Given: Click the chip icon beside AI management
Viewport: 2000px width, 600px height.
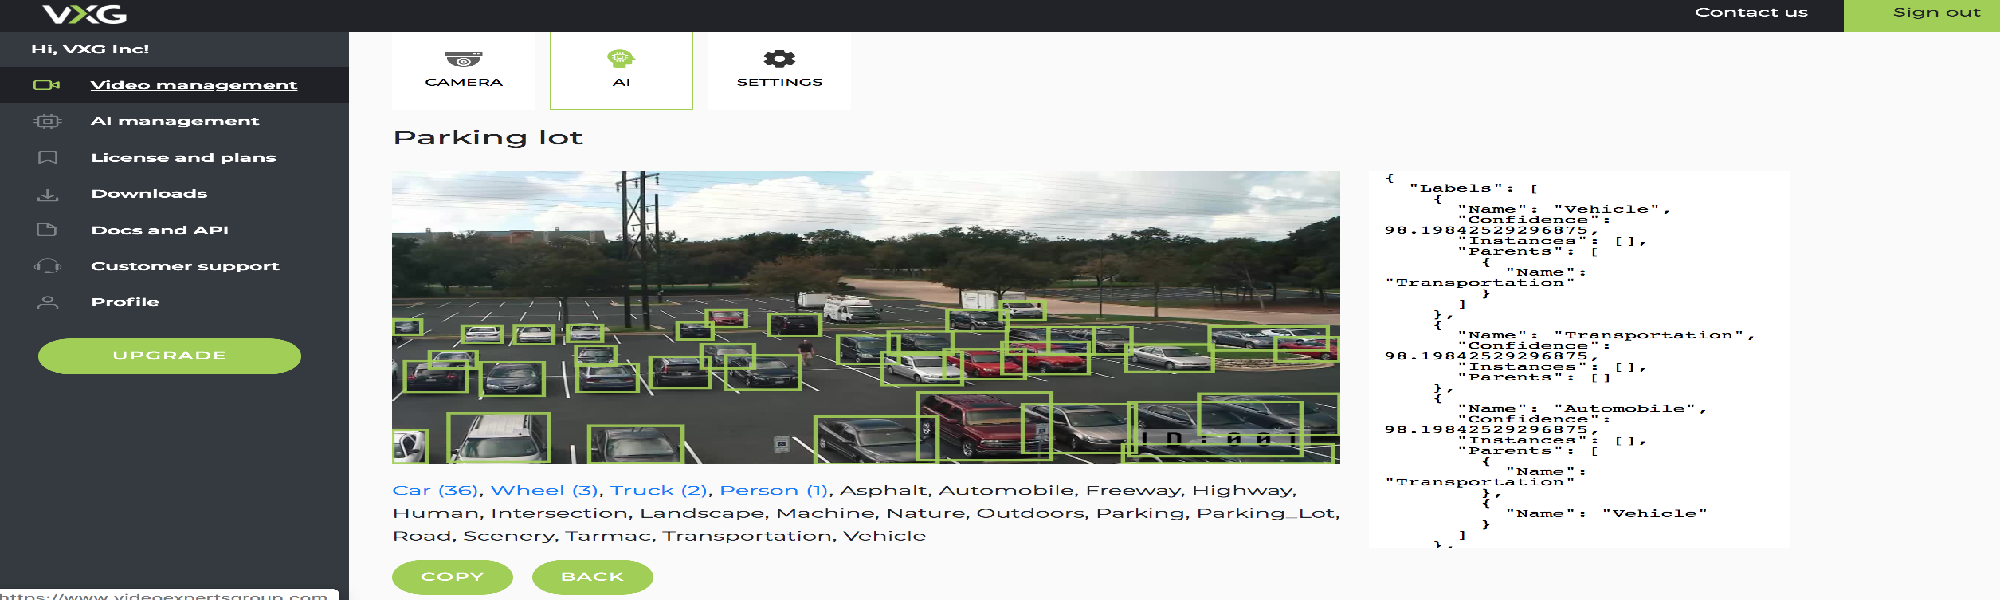Looking at the screenshot, I should pyautogui.click(x=47, y=121).
